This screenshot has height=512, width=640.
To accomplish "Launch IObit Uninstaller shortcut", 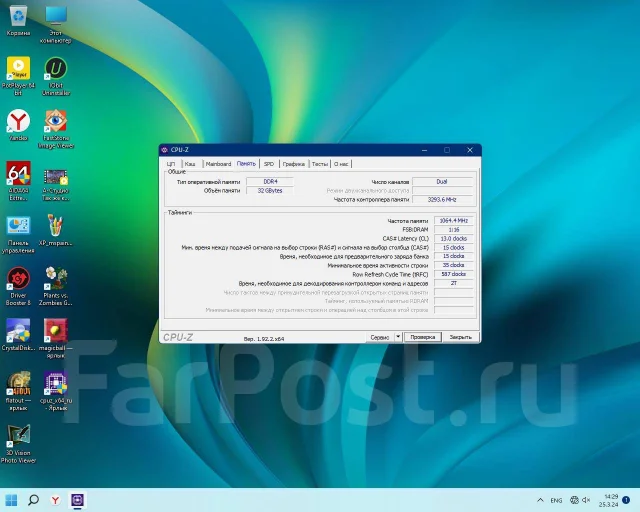I will (56, 76).
